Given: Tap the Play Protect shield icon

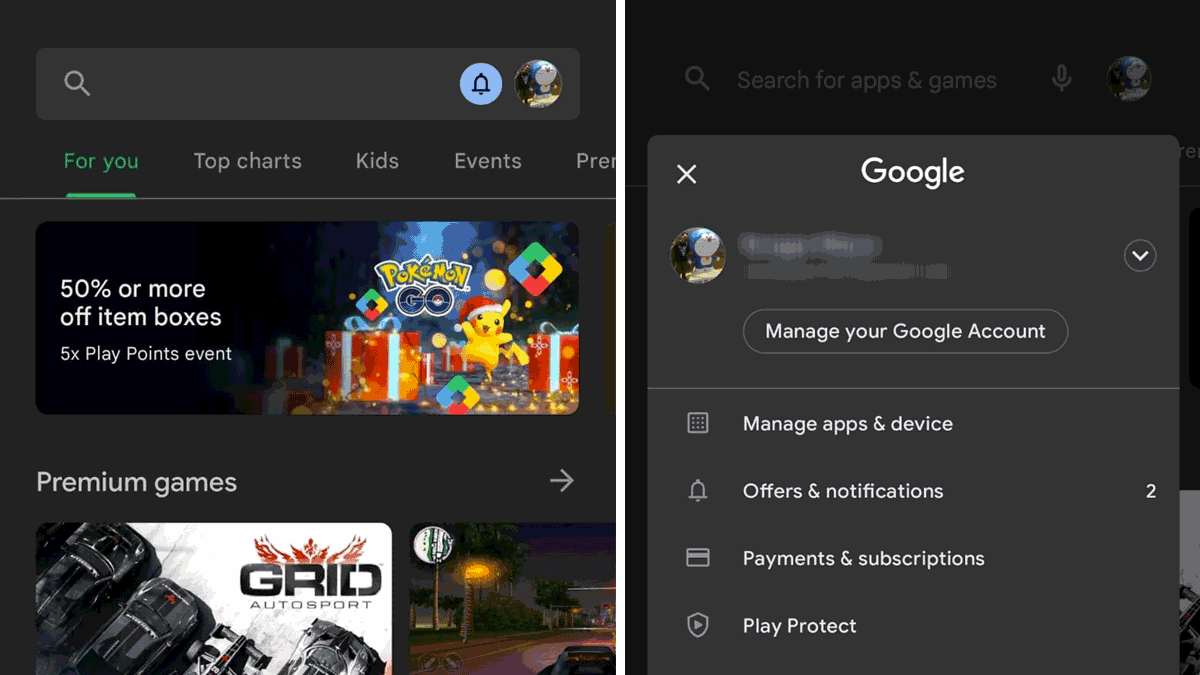Looking at the screenshot, I should point(698,625).
